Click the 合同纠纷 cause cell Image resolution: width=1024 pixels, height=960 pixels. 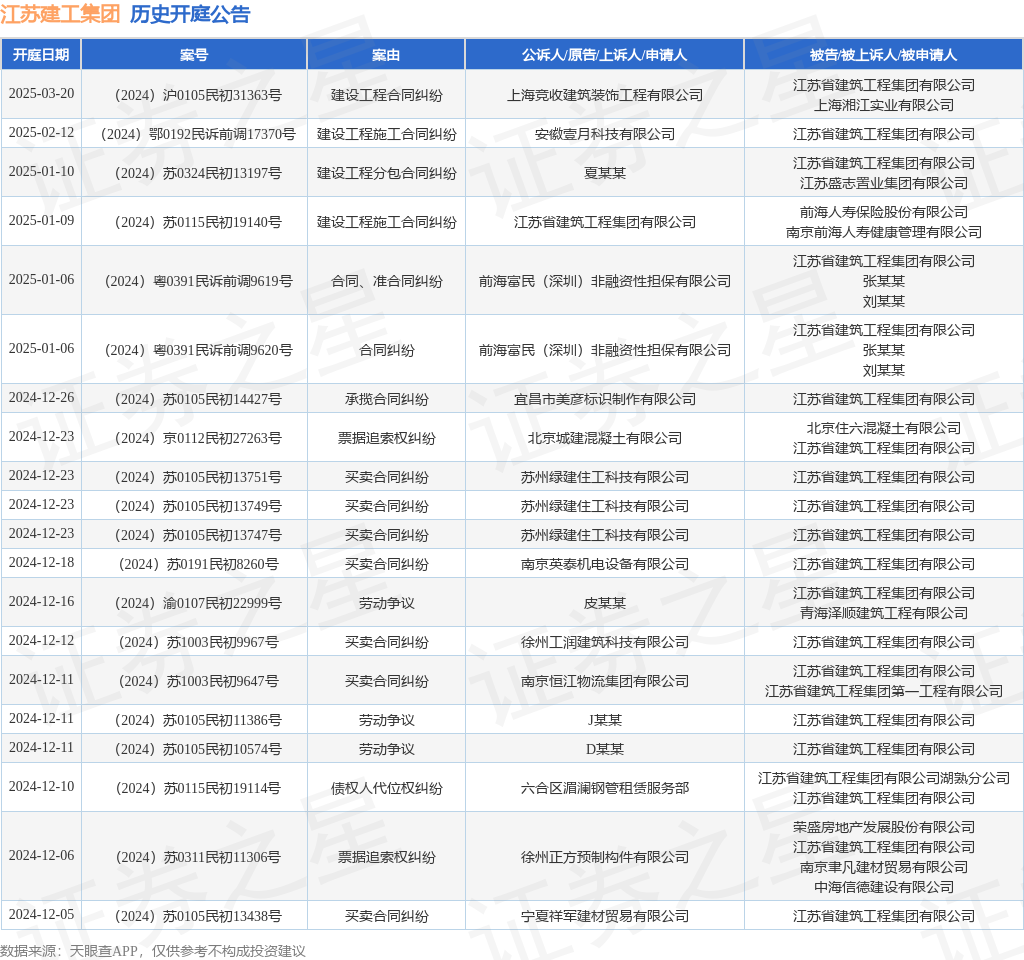point(386,351)
